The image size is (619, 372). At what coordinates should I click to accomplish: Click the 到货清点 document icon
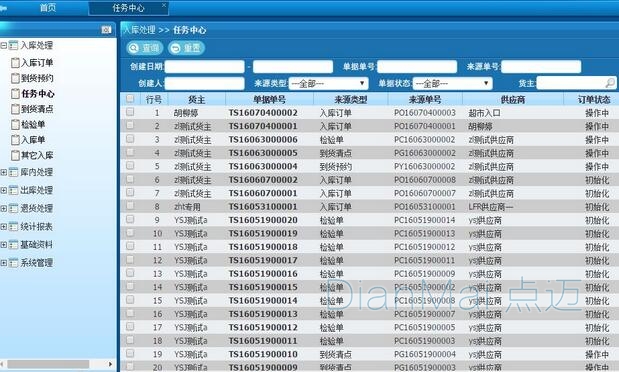(15, 109)
